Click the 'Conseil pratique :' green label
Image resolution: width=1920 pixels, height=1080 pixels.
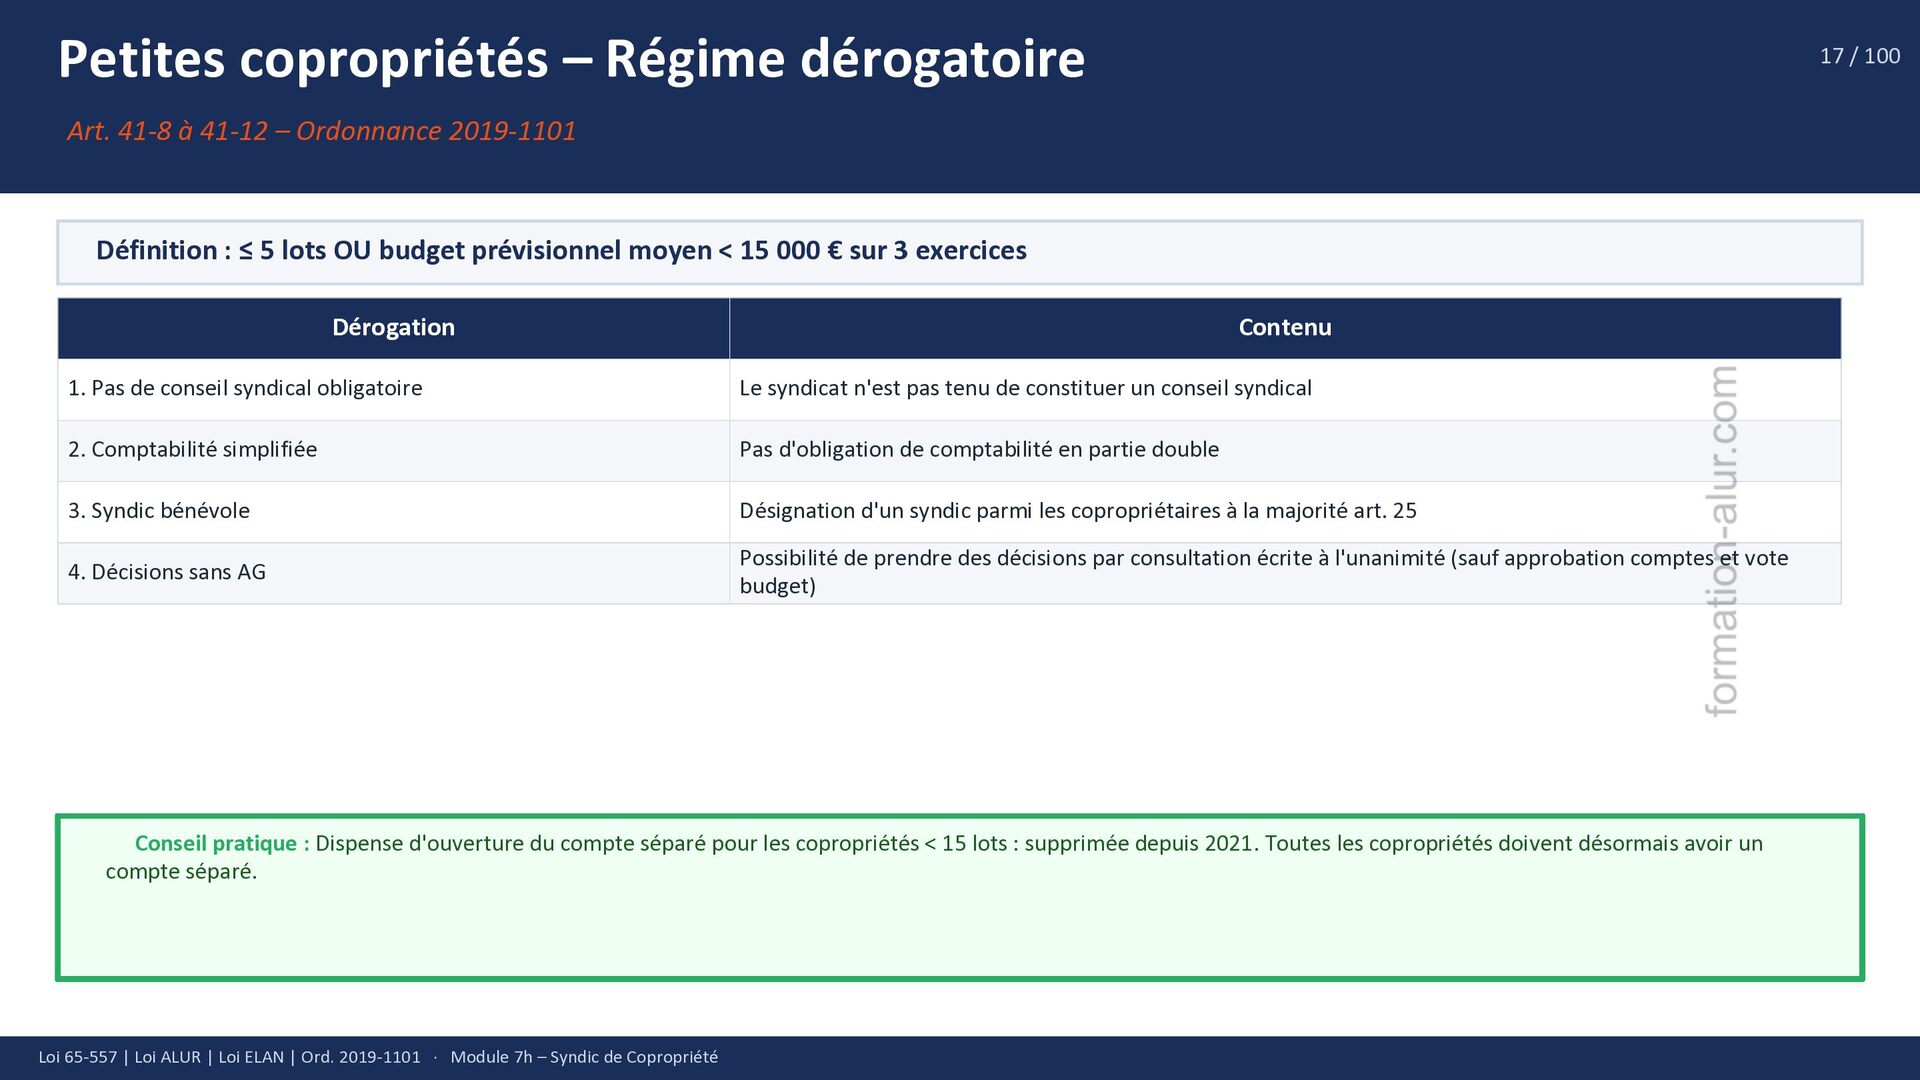(x=222, y=844)
